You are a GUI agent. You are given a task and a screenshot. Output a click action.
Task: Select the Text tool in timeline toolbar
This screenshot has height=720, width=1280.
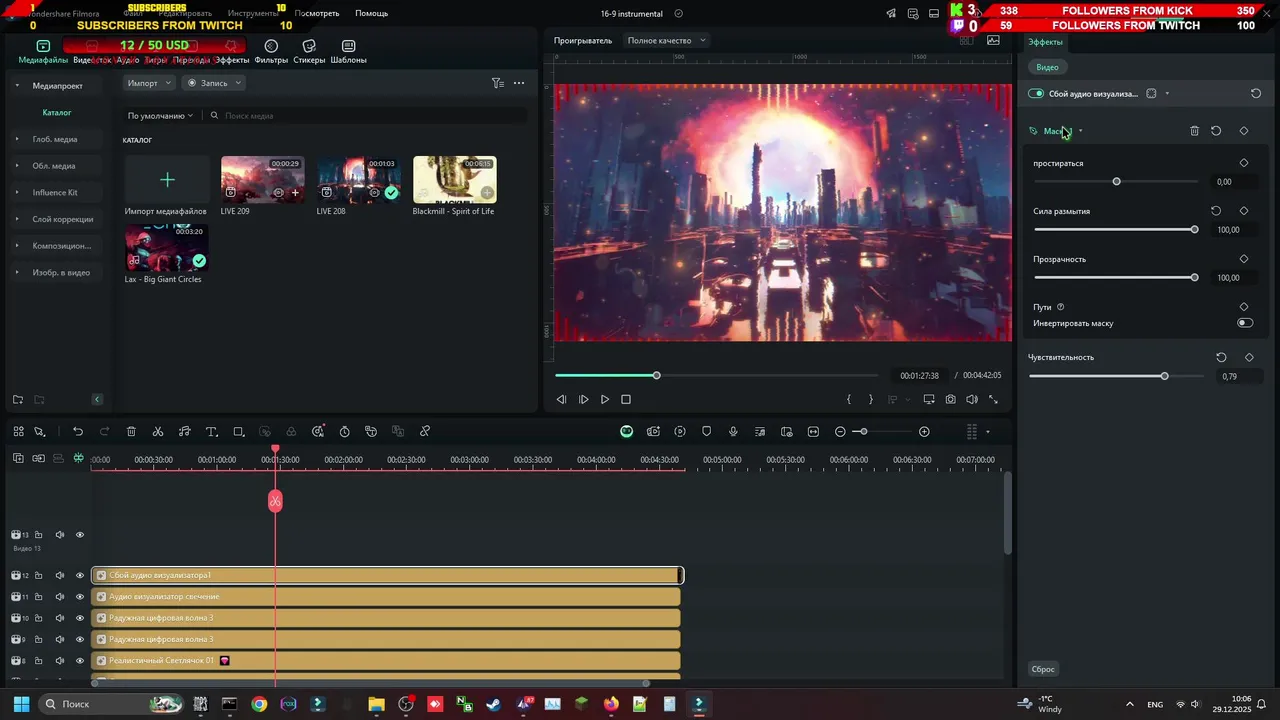(x=211, y=432)
